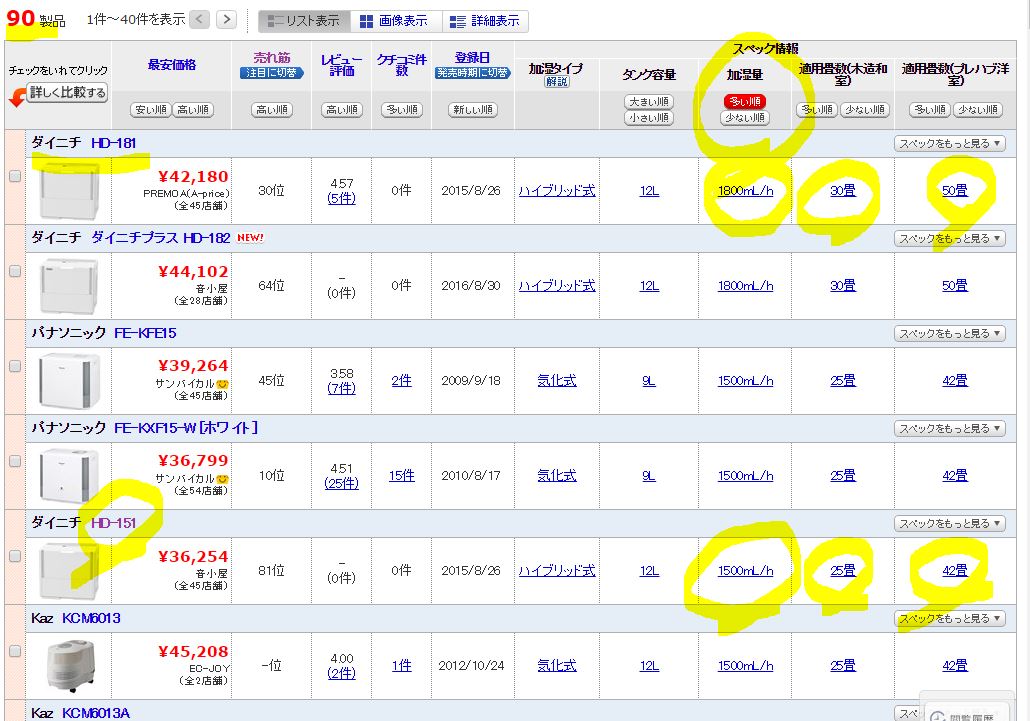Screen dimensions: 1030x721
Task: Click 発売時期に切替 under 登録日
Action: [x=472, y=72]
